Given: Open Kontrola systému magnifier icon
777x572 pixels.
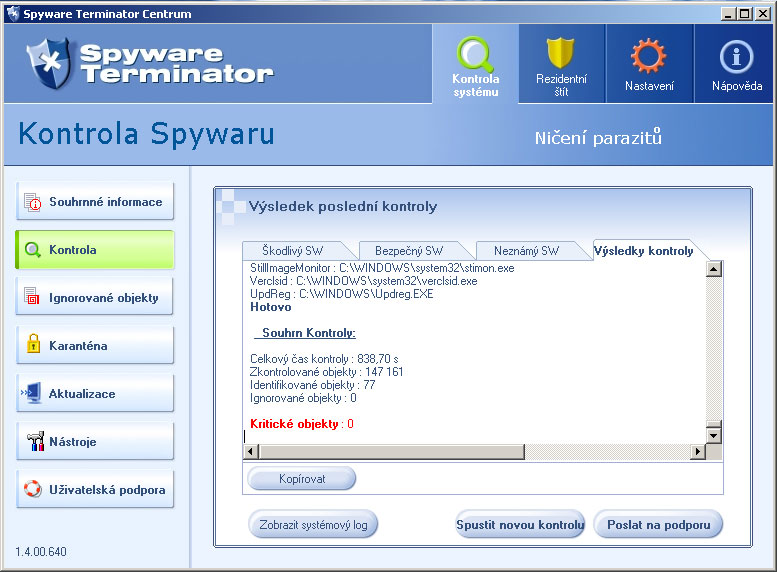Looking at the screenshot, I should click(475, 55).
